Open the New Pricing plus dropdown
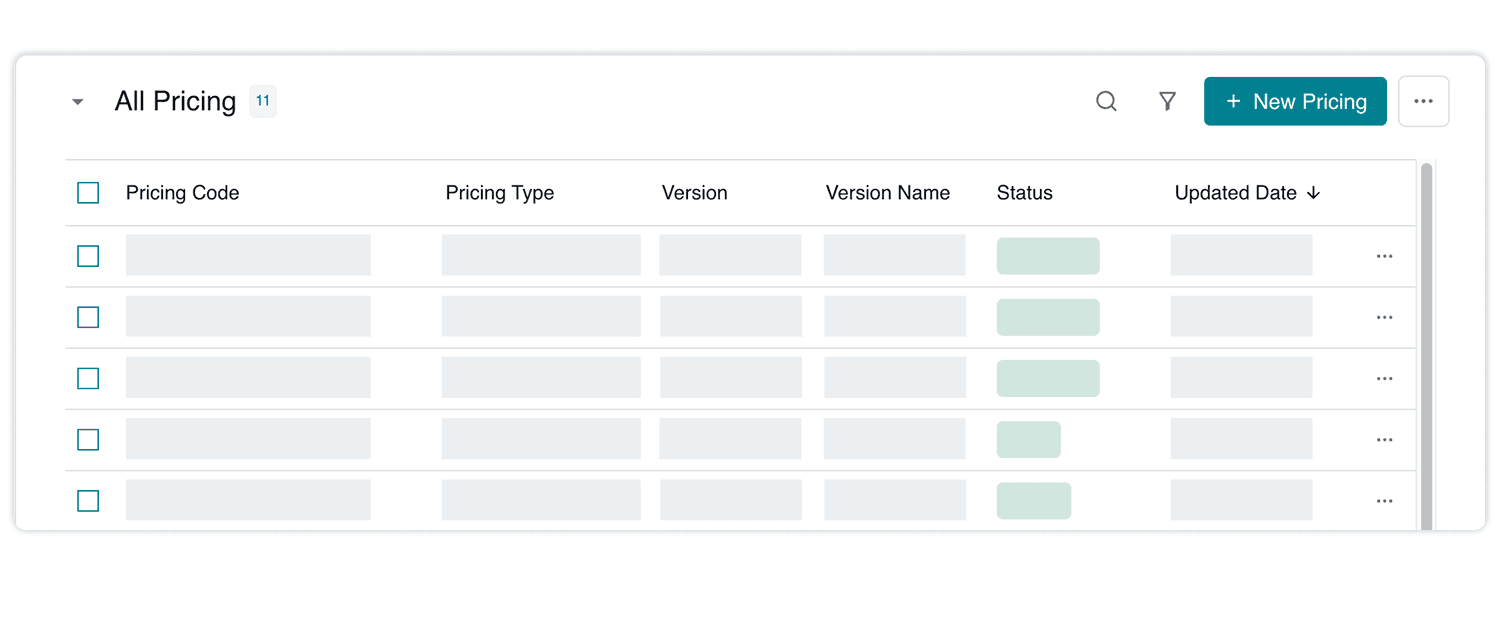Viewport: 1504px width, 640px height. click(1235, 101)
